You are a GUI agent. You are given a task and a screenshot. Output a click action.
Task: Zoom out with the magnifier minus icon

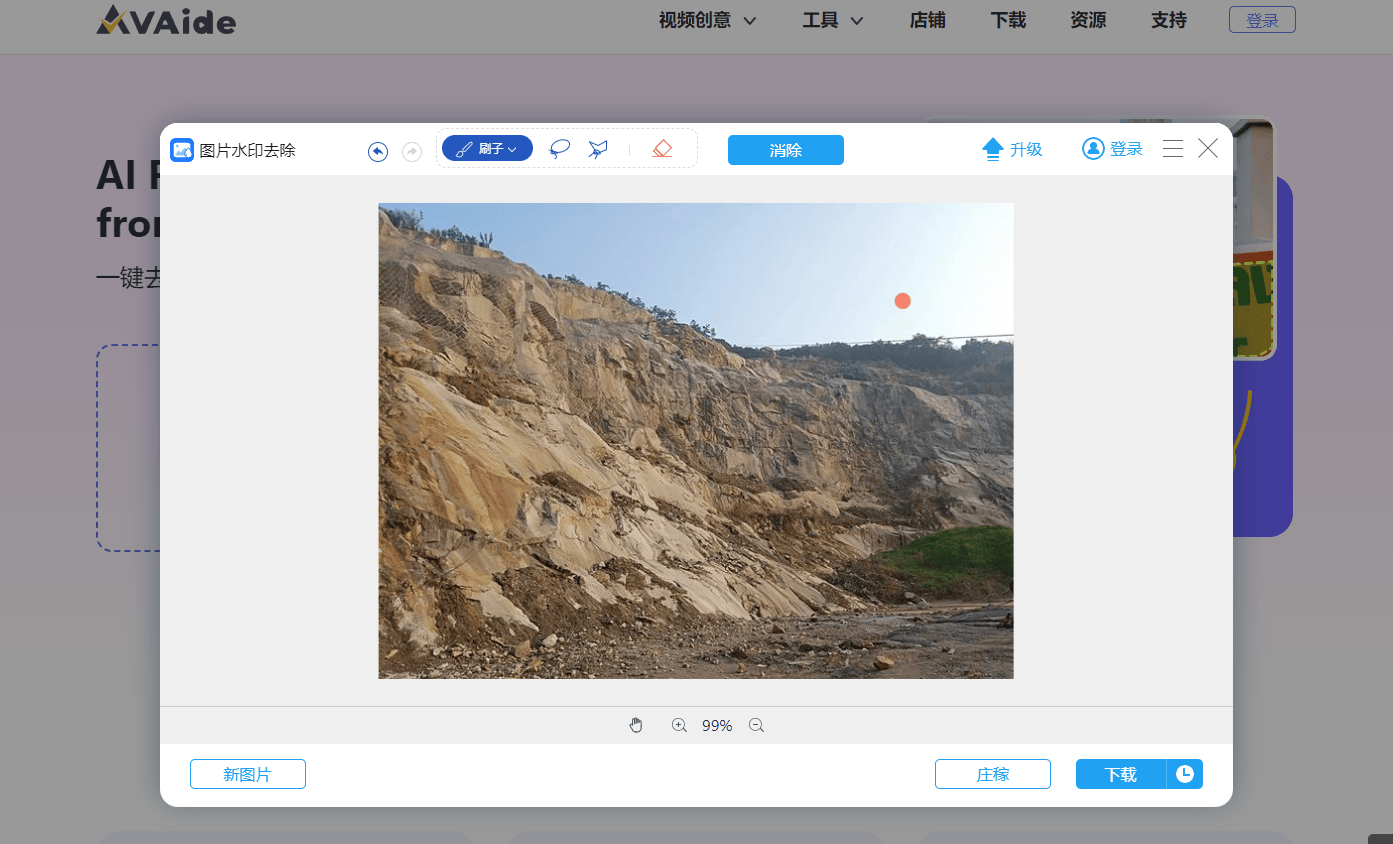756,725
